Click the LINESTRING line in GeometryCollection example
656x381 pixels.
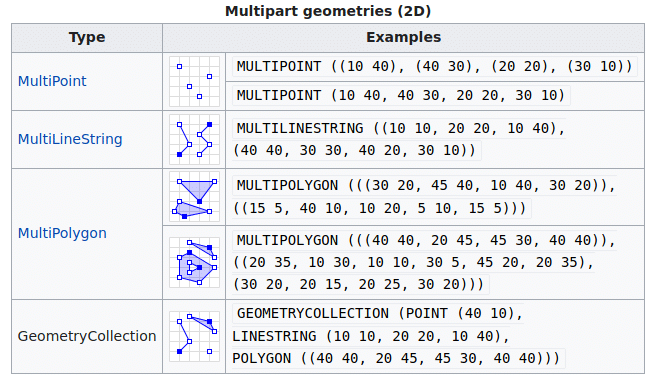tap(371, 336)
